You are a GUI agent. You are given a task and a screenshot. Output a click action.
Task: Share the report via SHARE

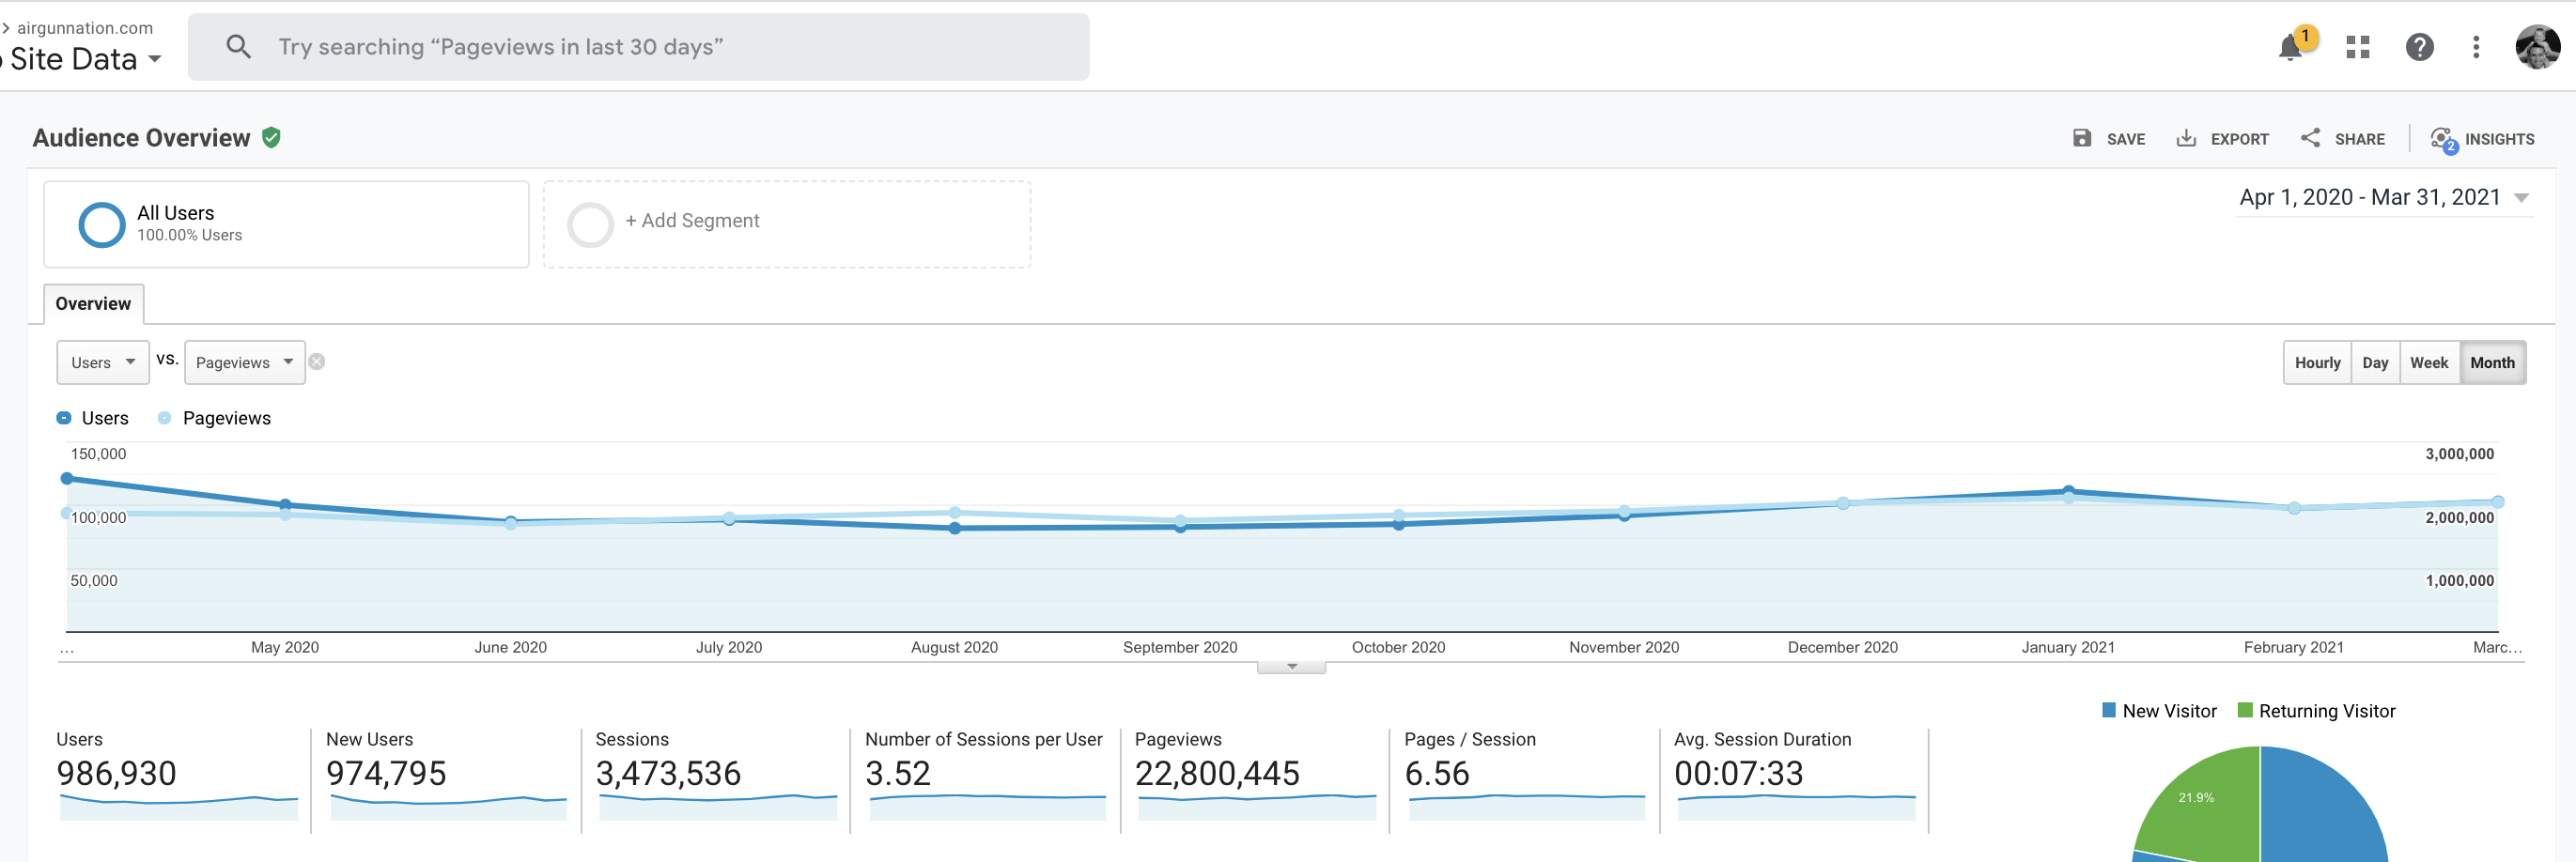click(x=2342, y=139)
